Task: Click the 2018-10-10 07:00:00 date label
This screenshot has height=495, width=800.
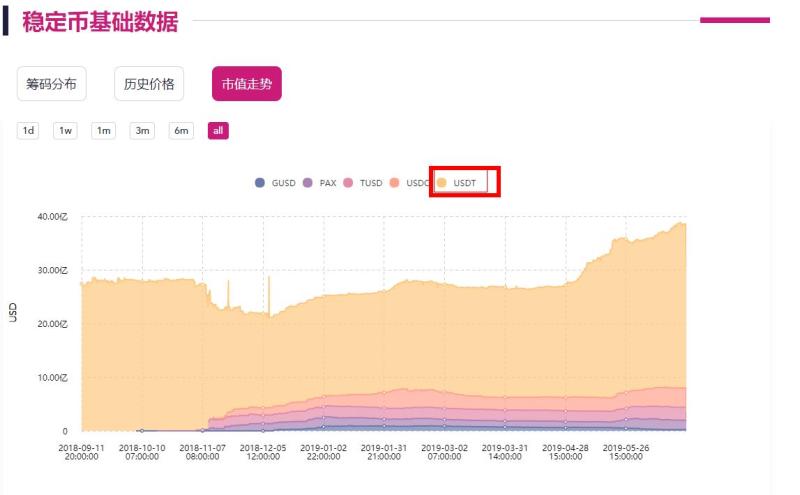Action: (x=142, y=452)
